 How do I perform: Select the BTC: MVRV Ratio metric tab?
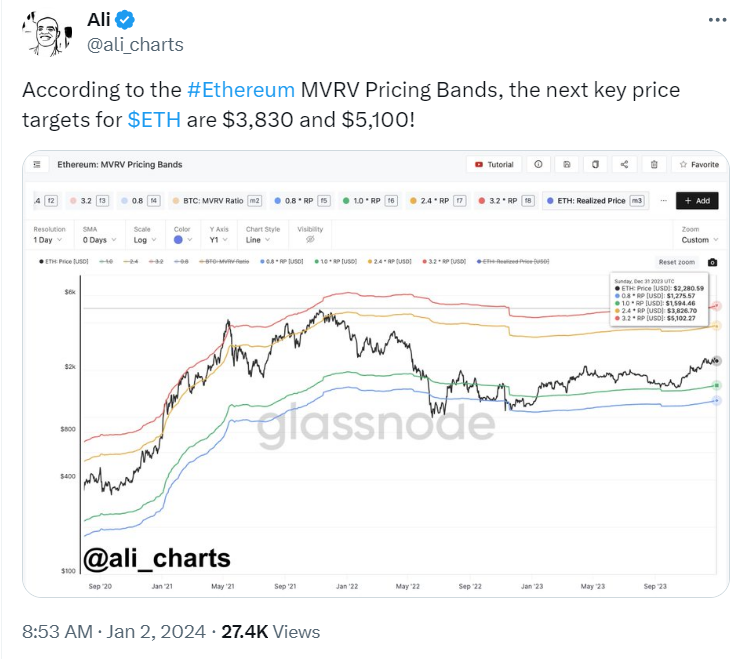(x=217, y=201)
